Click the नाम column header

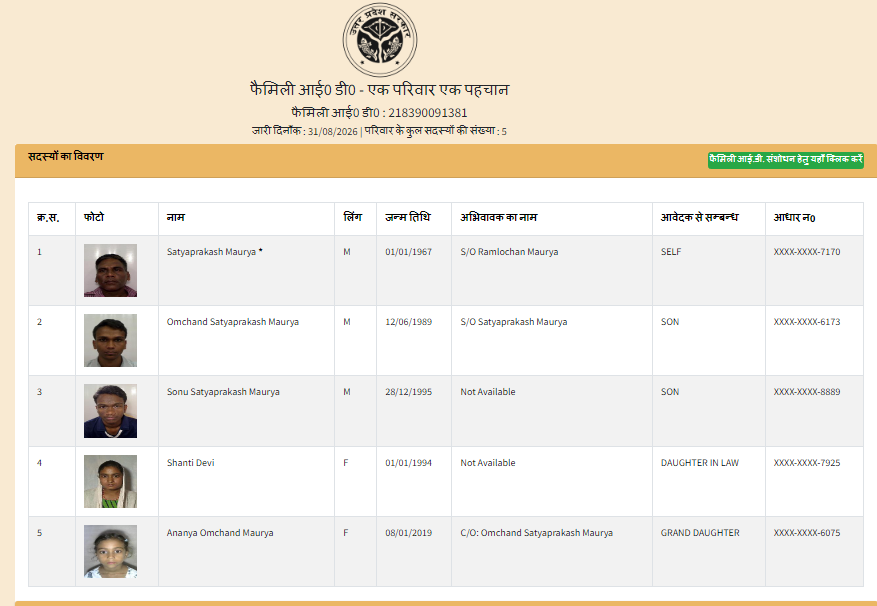[x=176, y=218]
